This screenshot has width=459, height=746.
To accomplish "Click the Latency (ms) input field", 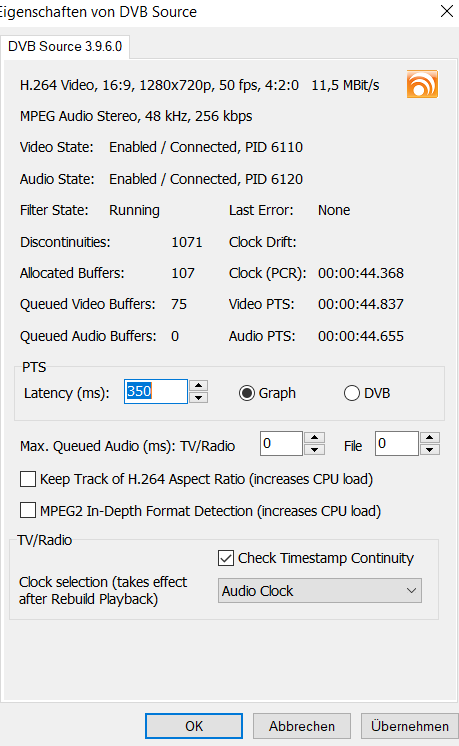I will [156, 392].
